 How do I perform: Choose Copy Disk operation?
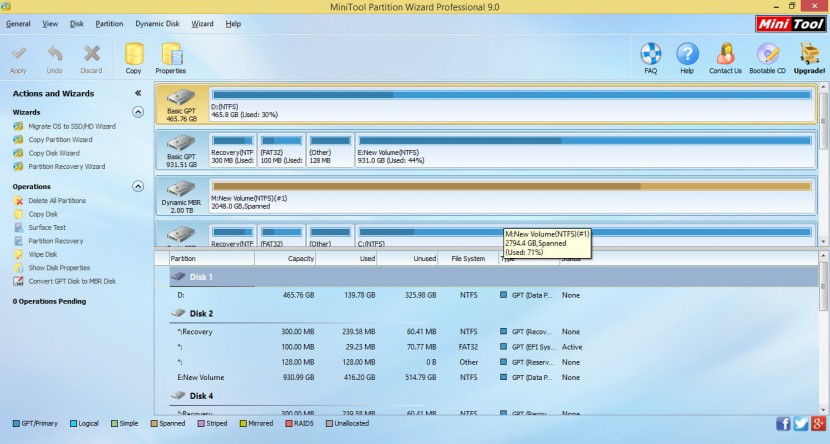click(43, 214)
